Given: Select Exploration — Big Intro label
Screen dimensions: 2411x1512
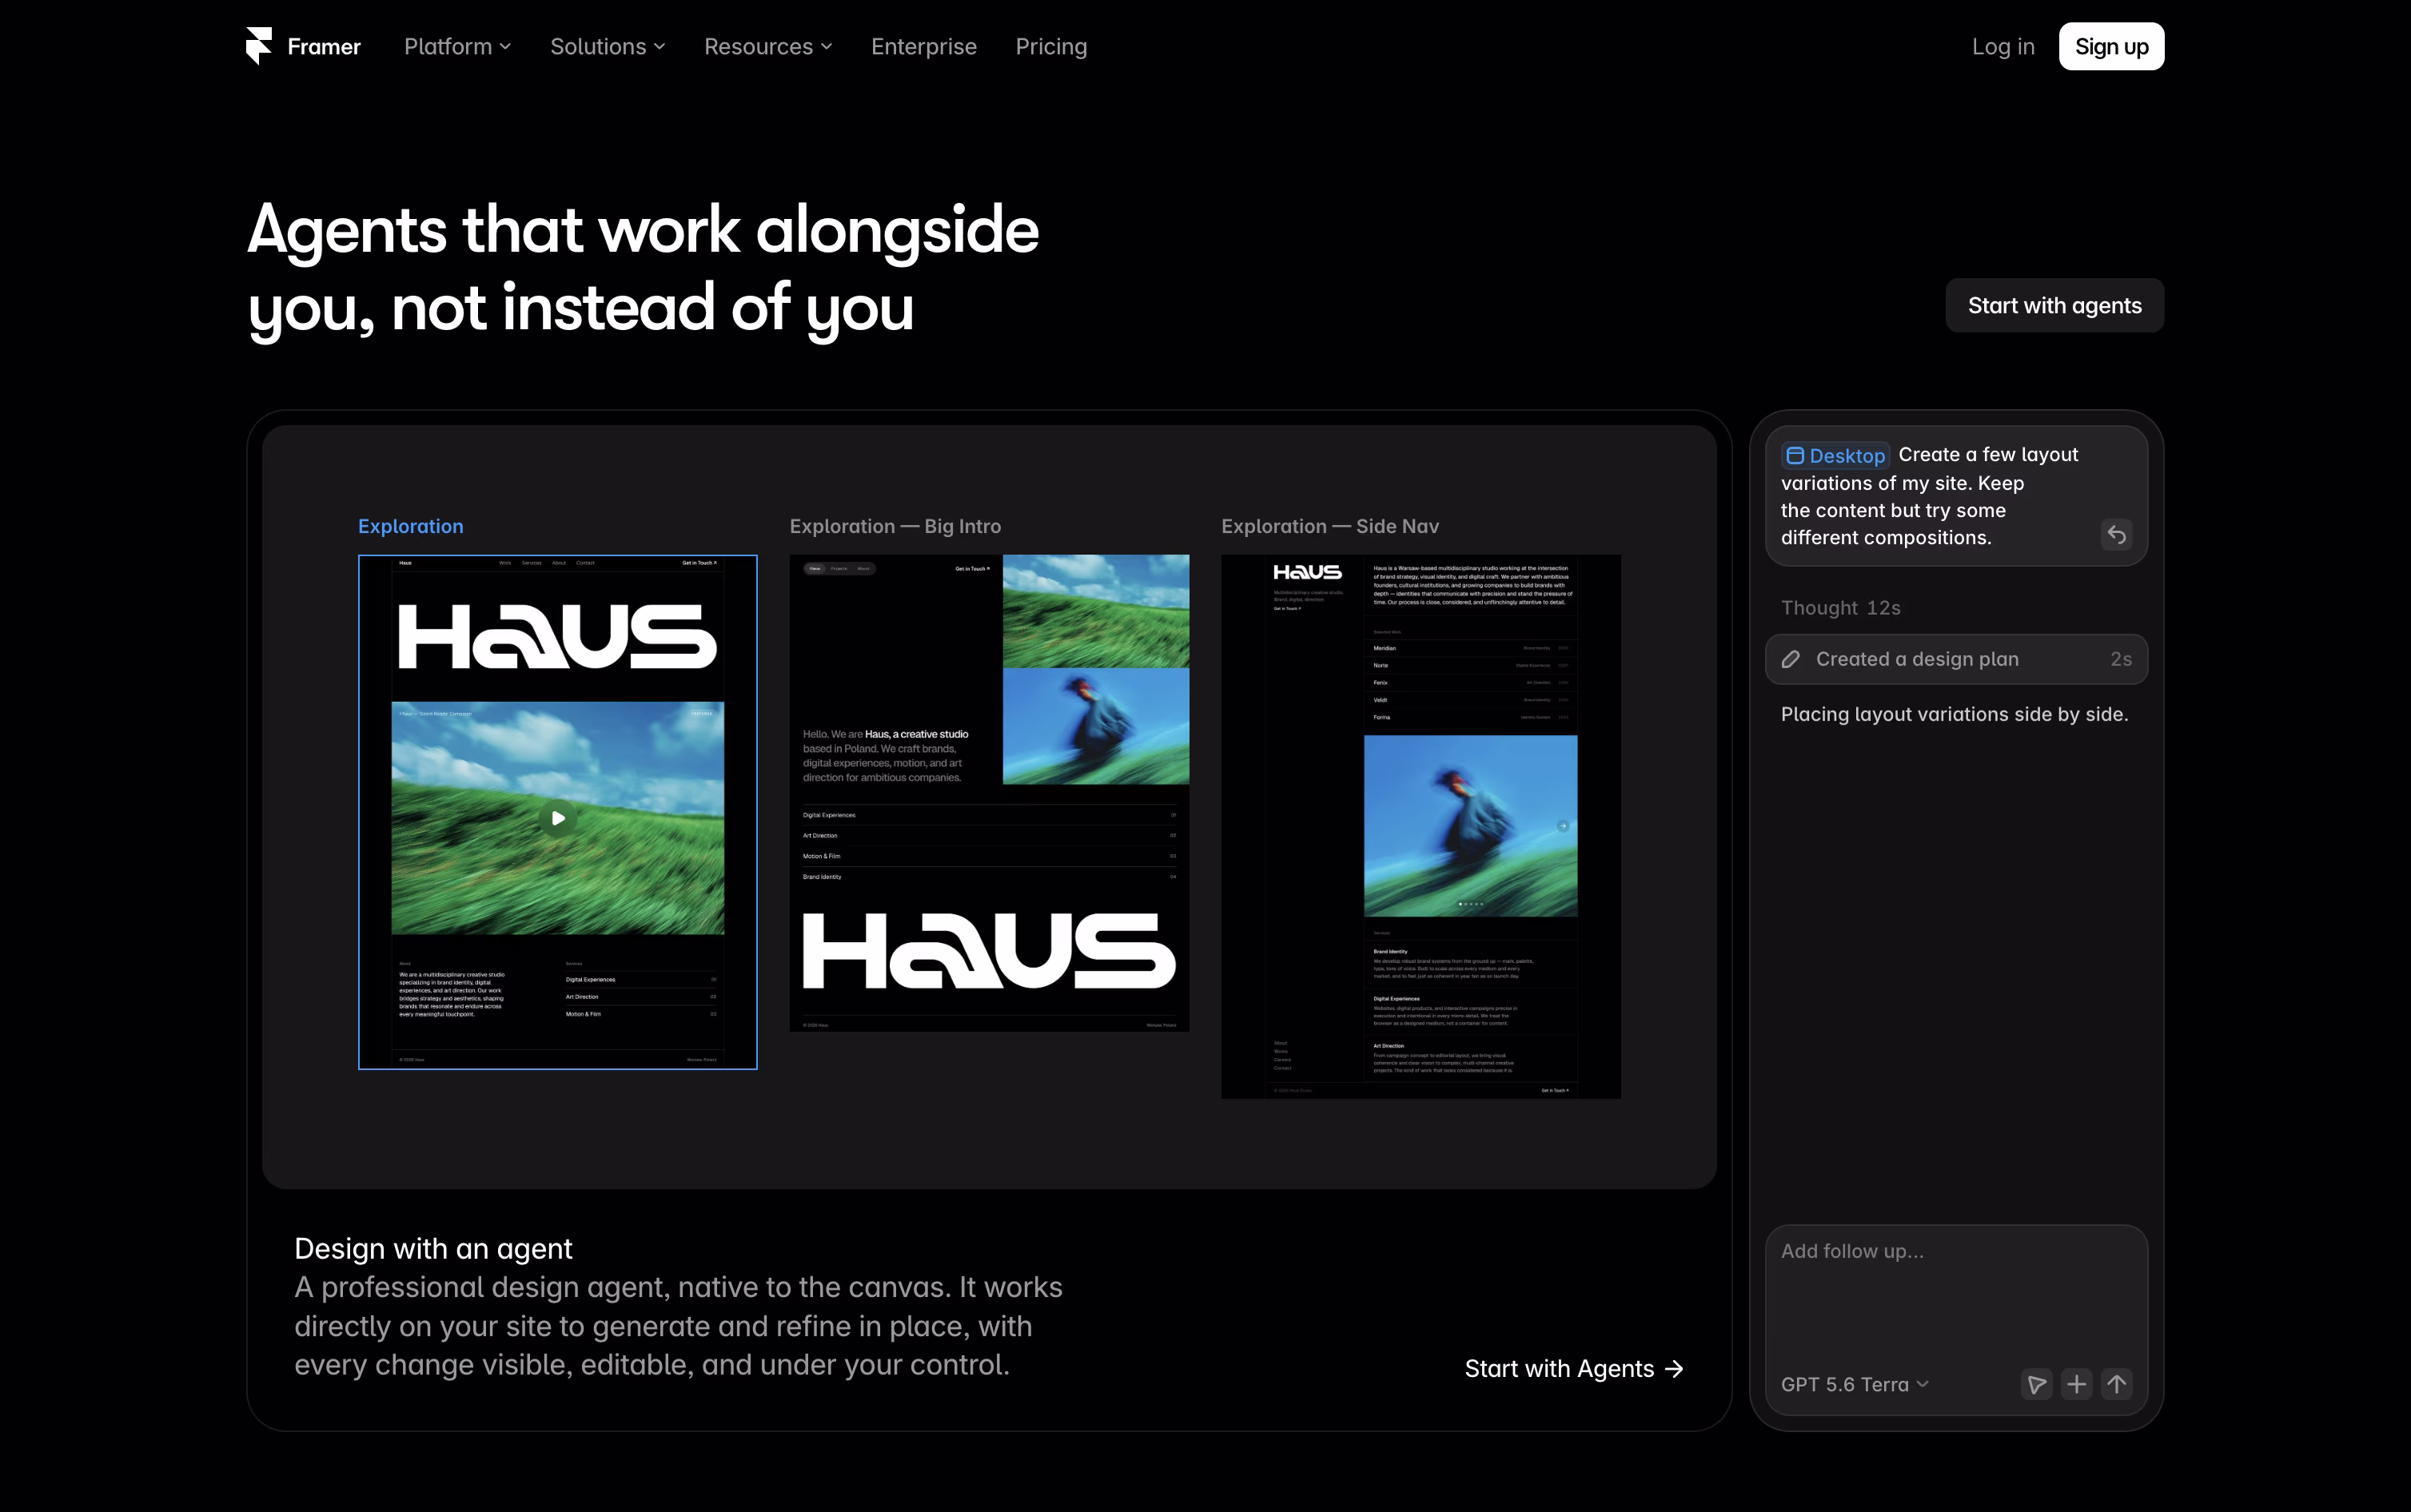Looking at the screenshot, I should point(894,526).
